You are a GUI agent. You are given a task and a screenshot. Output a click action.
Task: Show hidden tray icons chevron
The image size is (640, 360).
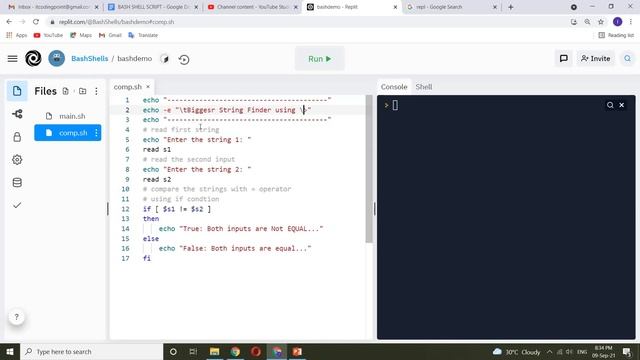pyautogui.click(x=549, y=351)
